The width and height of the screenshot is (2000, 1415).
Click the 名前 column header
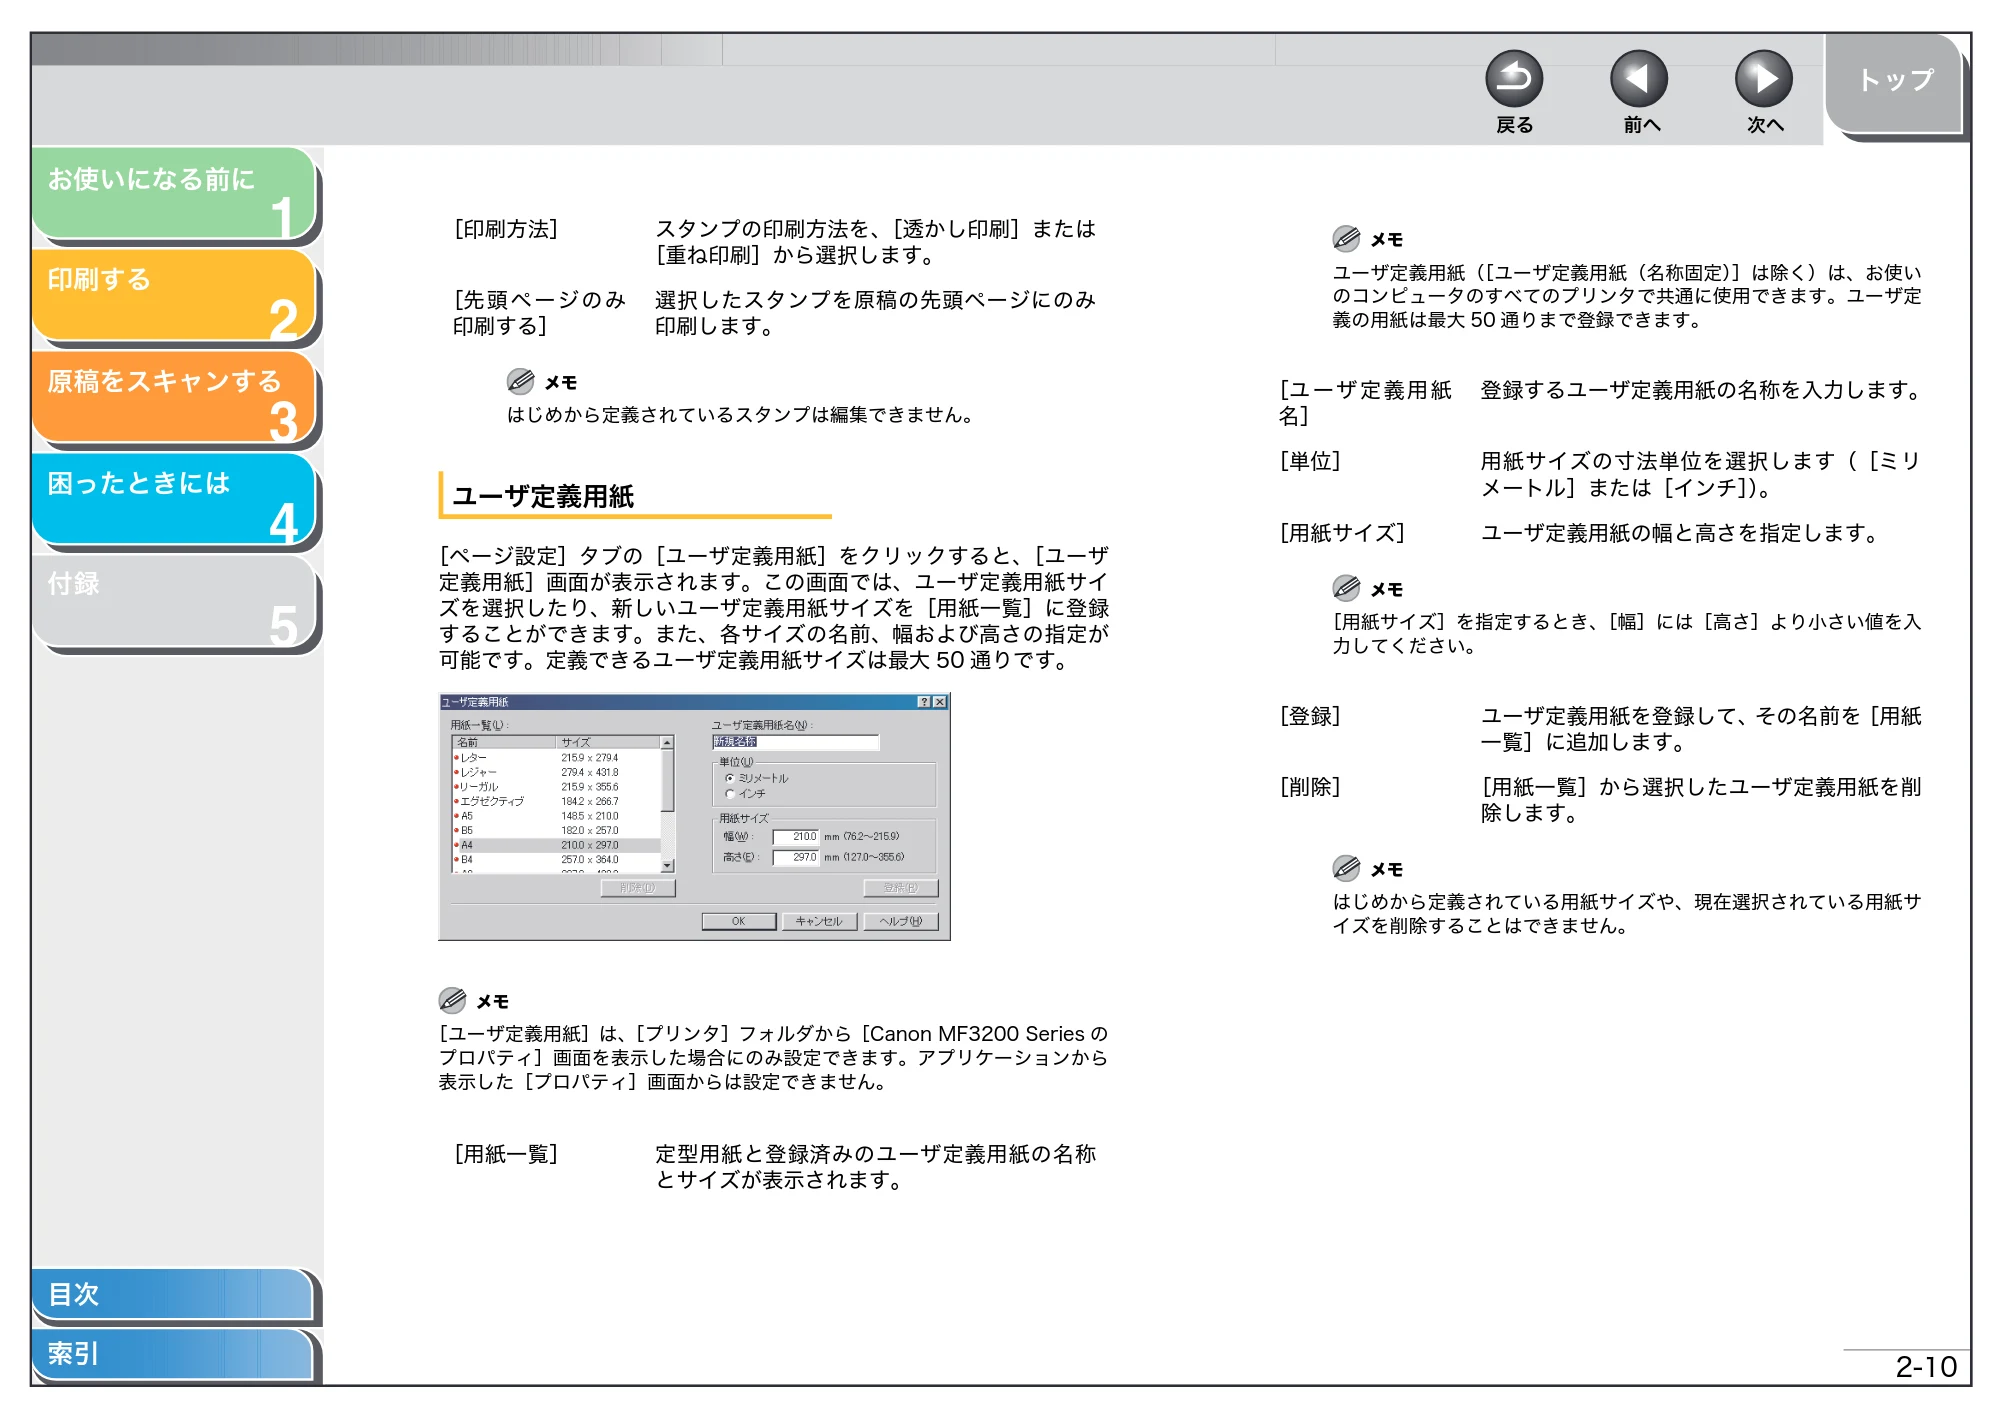pos(505,743)
